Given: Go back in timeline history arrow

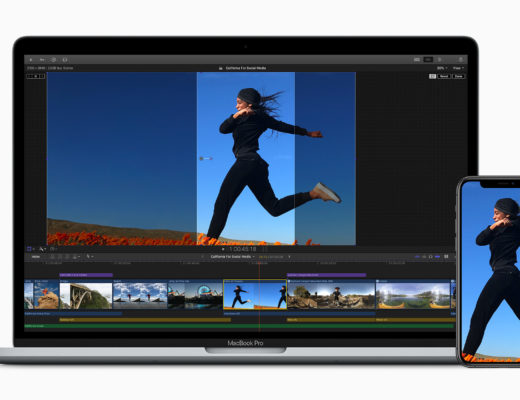Looking at the screenshot, I should (202, 257).
